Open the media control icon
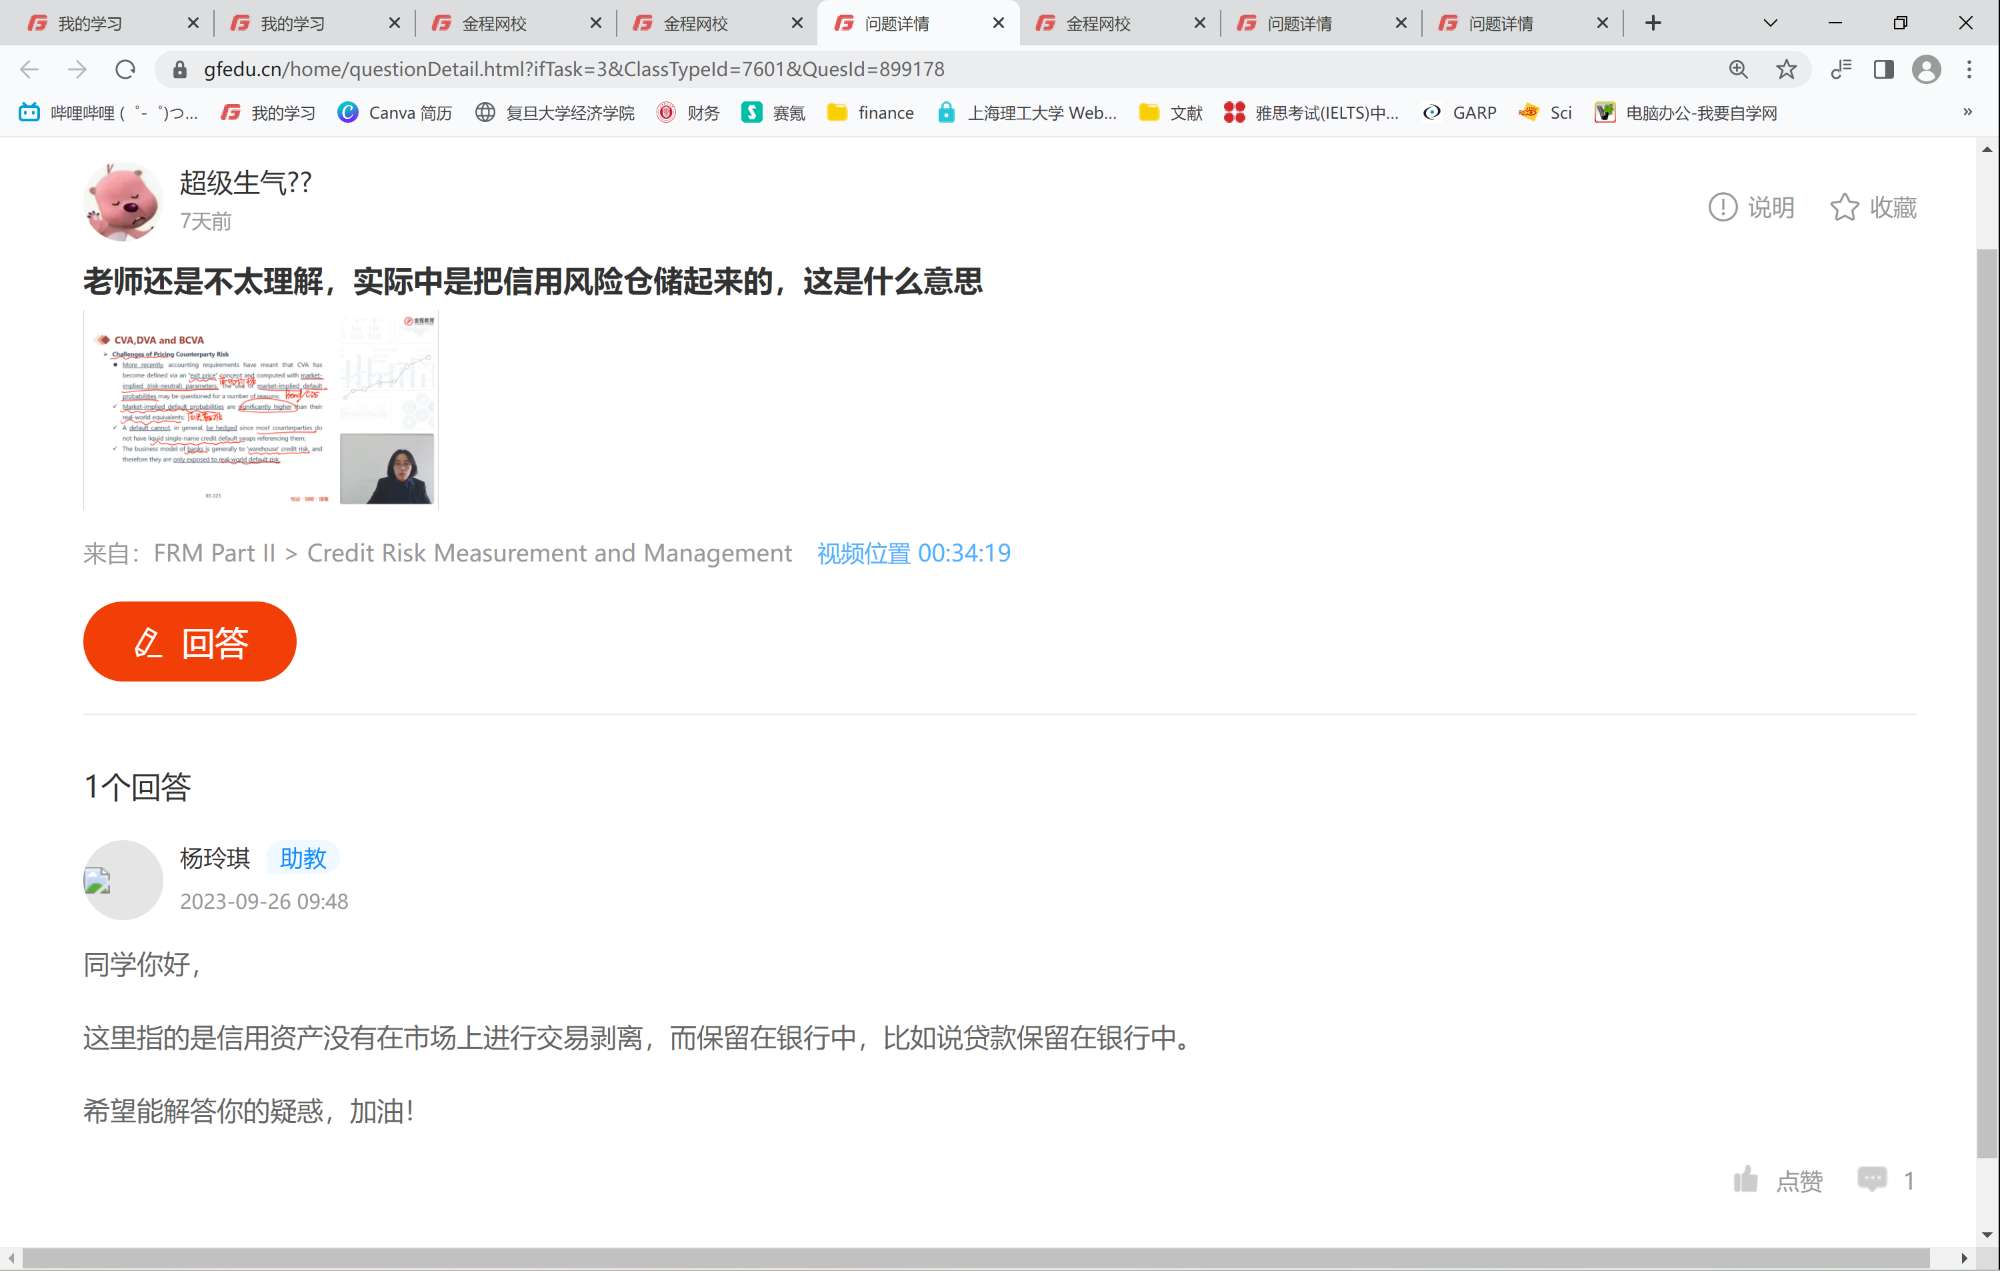The width and height of the screenshot is (2000, 1271). 1840,69
